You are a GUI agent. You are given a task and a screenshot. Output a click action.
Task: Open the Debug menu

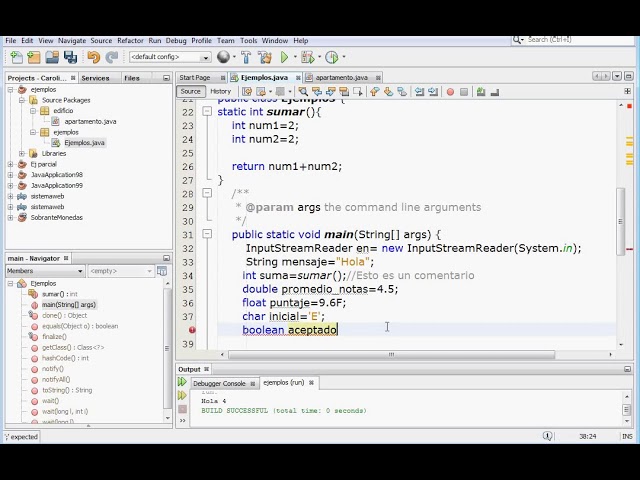pos(176,40)
